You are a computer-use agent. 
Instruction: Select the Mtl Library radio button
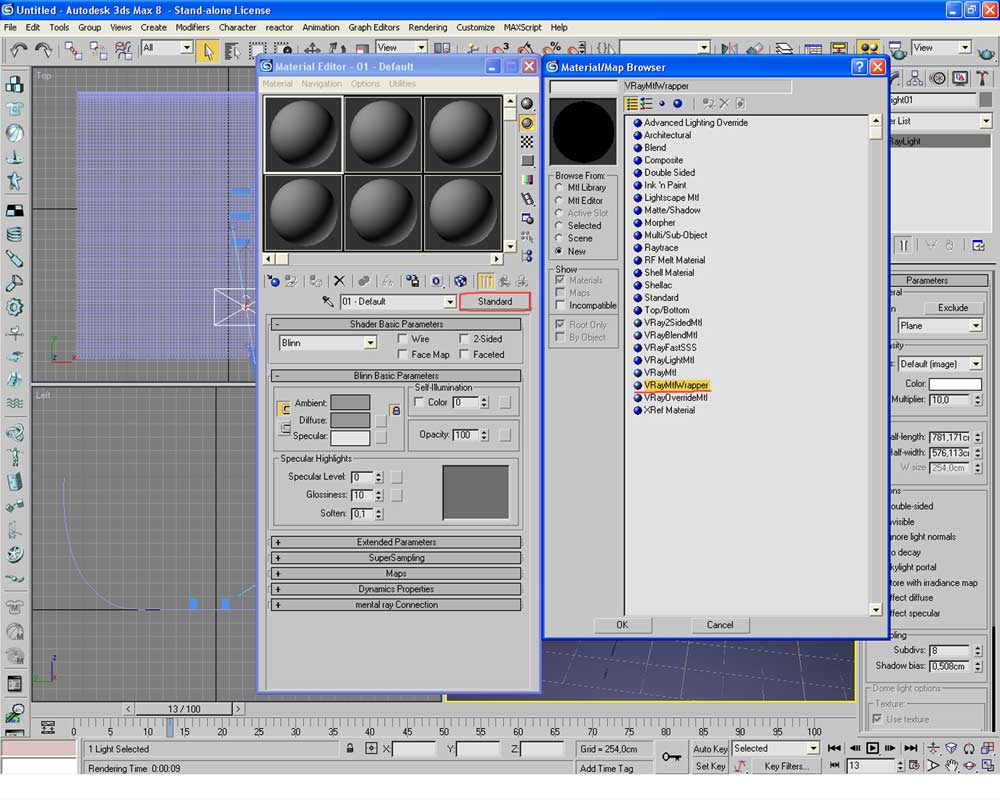(x=560, y=187)
